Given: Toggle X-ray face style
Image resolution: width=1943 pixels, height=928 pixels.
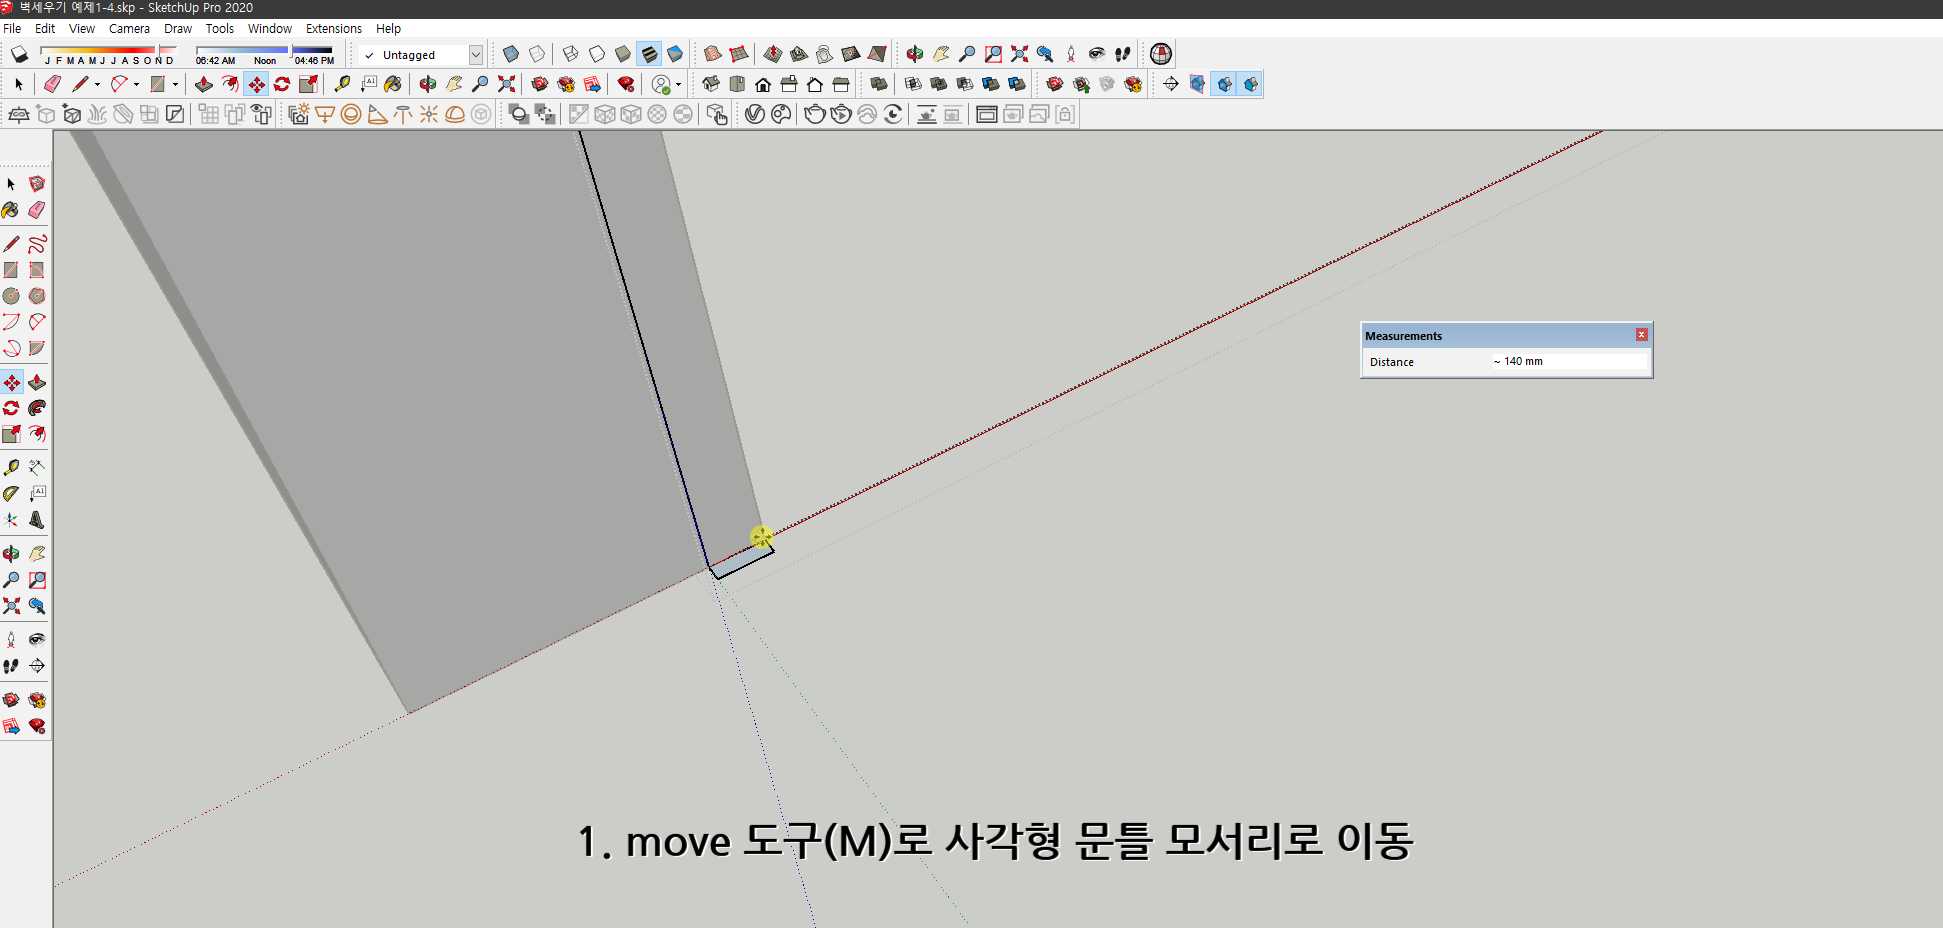Looking at the screenshot, I should coord(511,54).
